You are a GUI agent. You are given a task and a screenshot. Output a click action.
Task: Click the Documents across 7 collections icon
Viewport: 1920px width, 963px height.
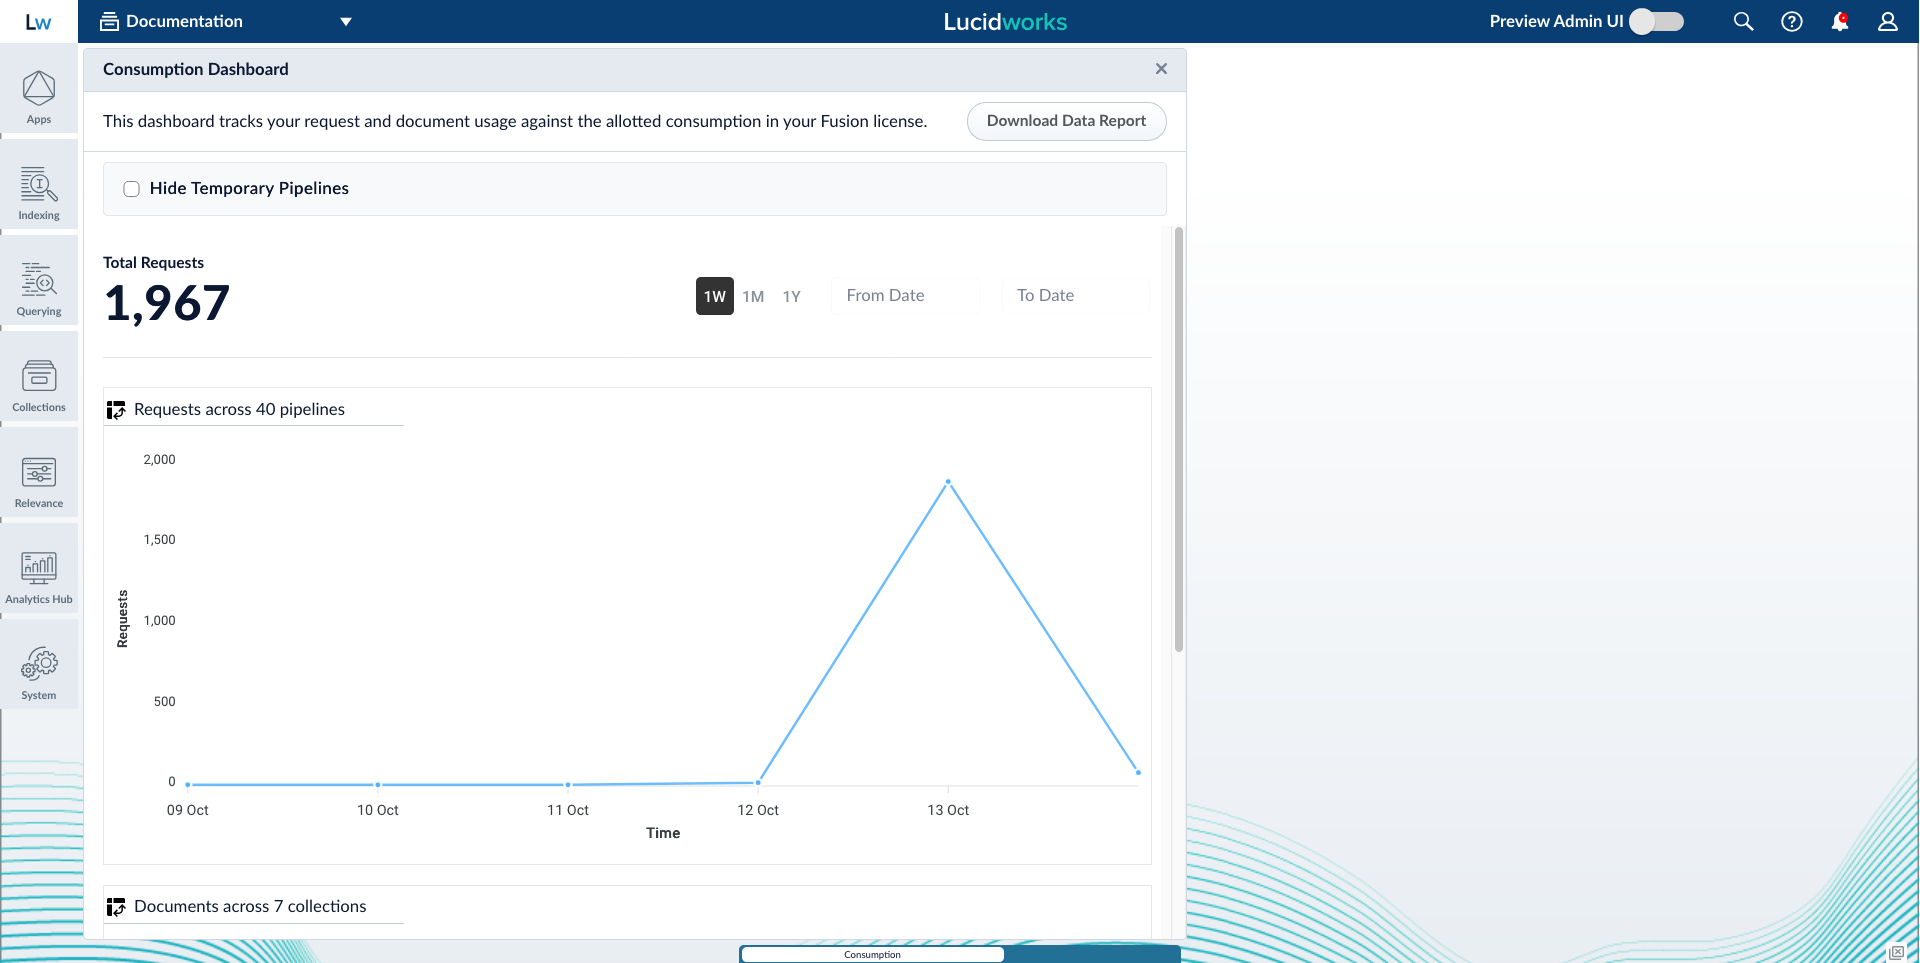(116, 907)
